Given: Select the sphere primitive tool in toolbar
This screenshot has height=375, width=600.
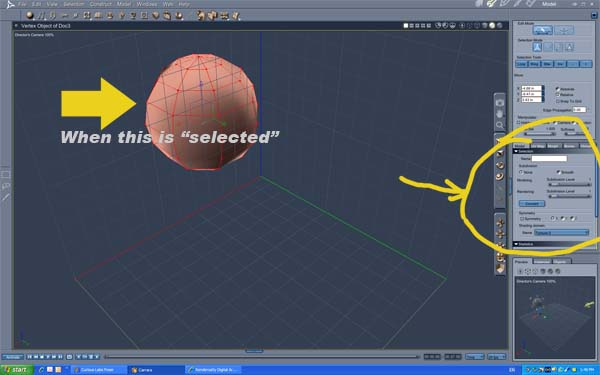Looking at the screenshot, I should [30, 15].
